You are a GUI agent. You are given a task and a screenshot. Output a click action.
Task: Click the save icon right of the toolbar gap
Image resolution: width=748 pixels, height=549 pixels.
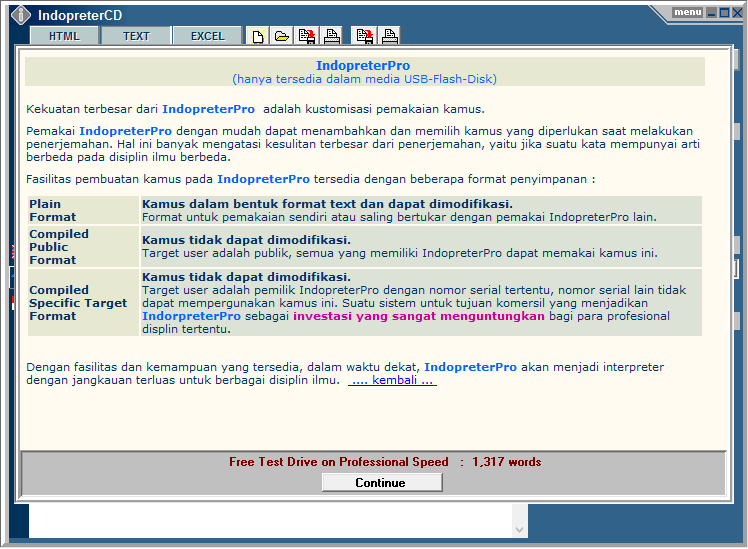[365, 36]
